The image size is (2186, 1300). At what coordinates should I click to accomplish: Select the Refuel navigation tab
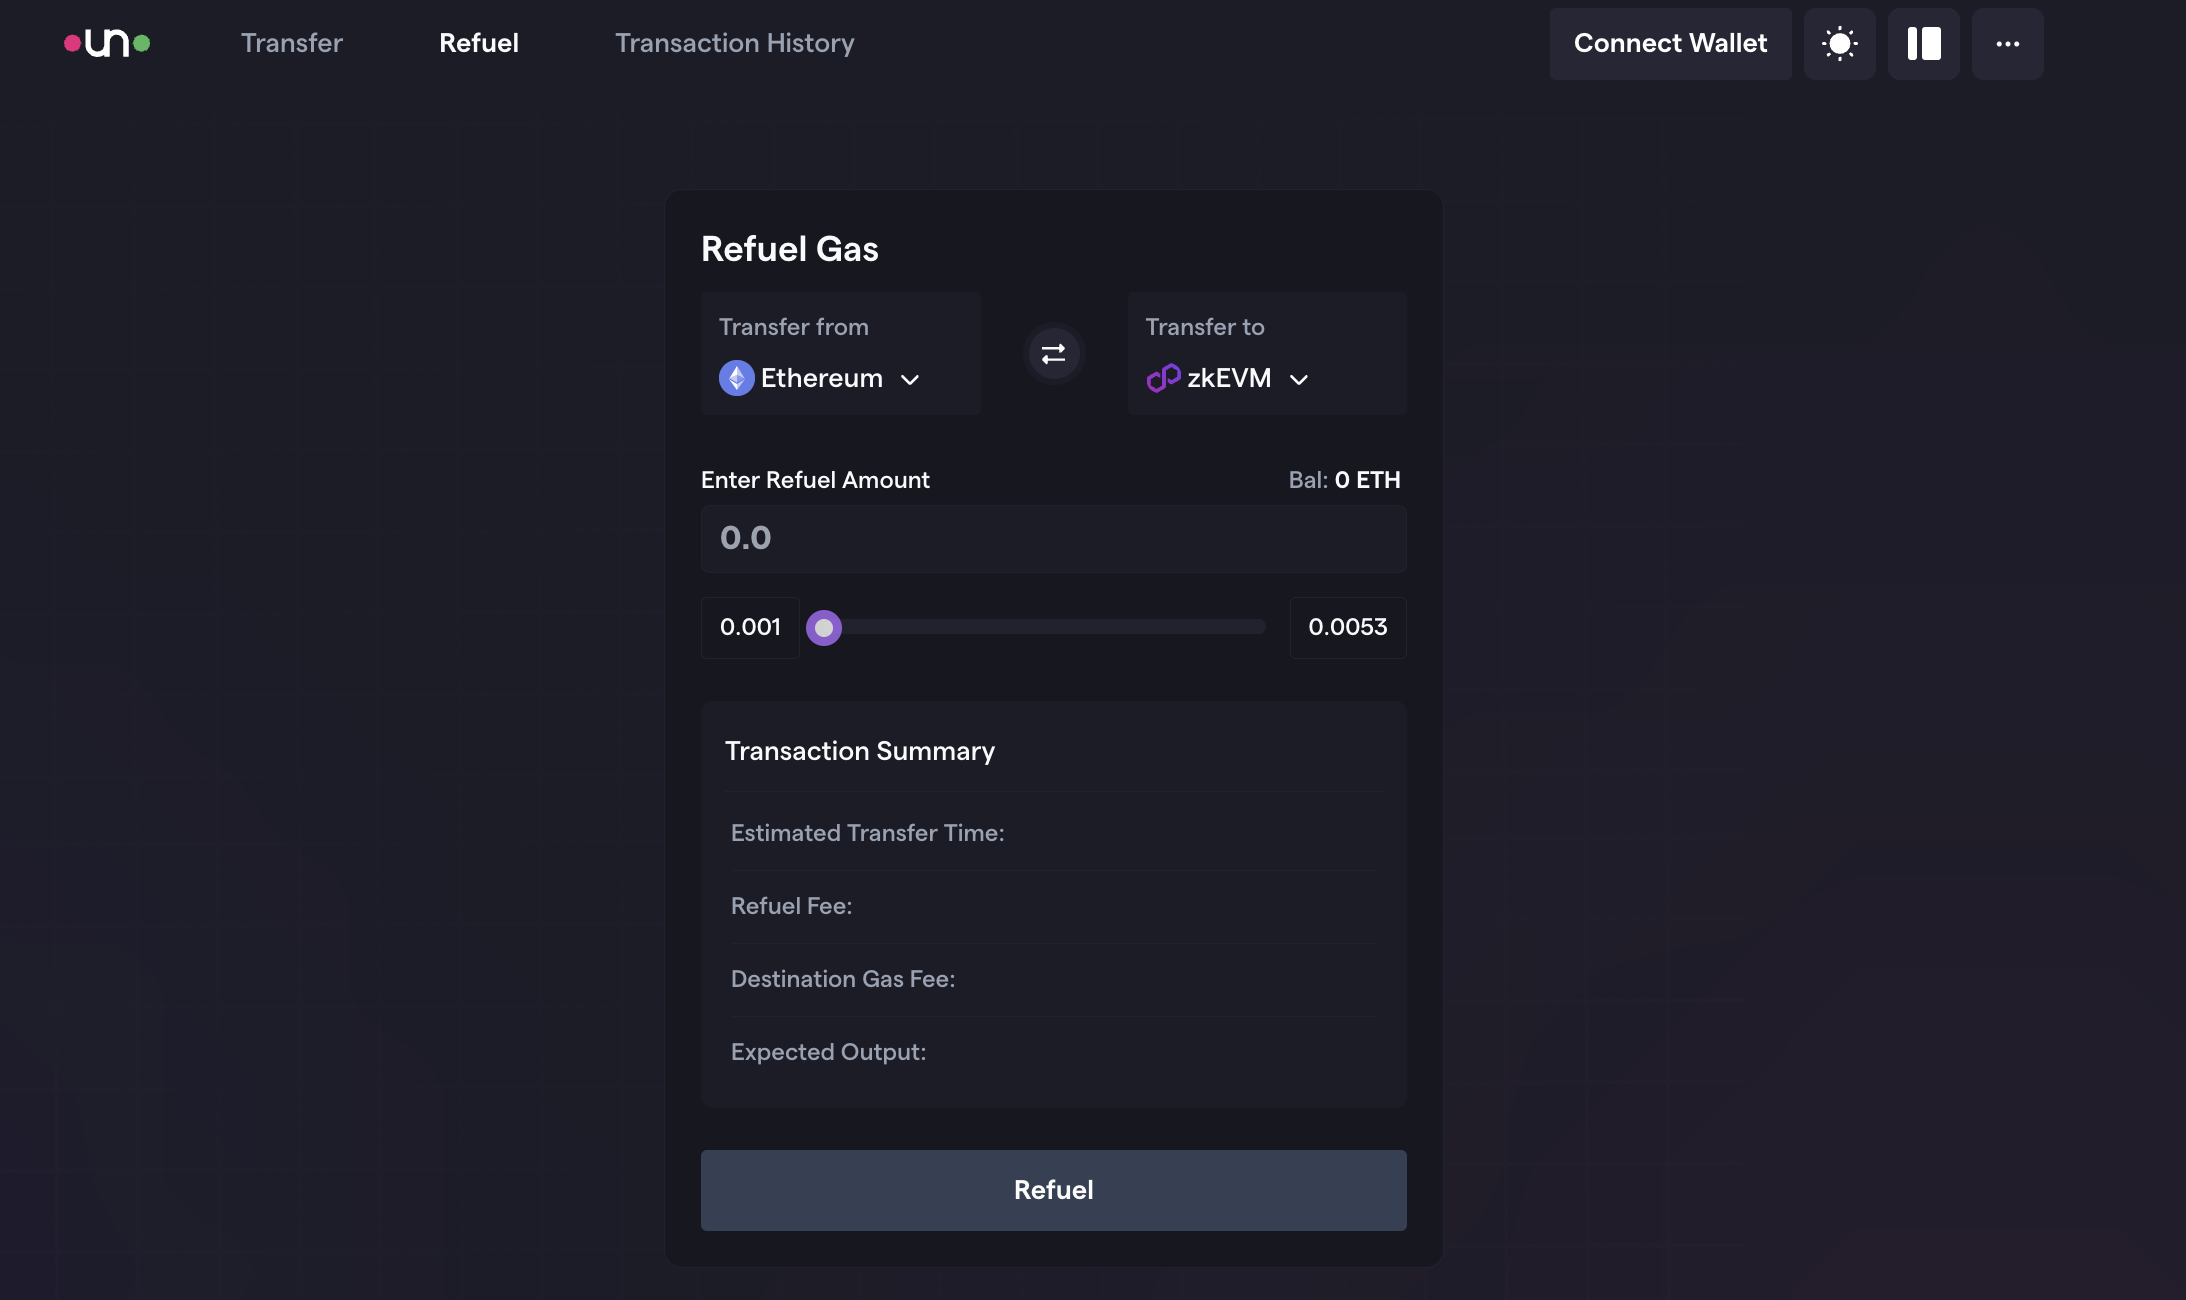tap(479, 43)
